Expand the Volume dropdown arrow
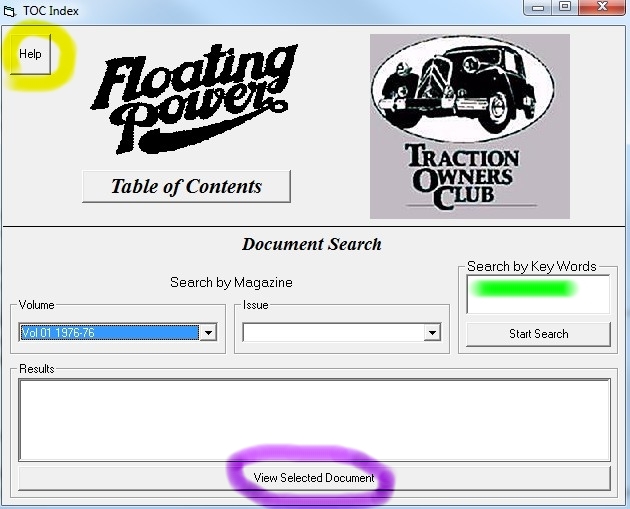Screen dimensions: 630x509 209,333
